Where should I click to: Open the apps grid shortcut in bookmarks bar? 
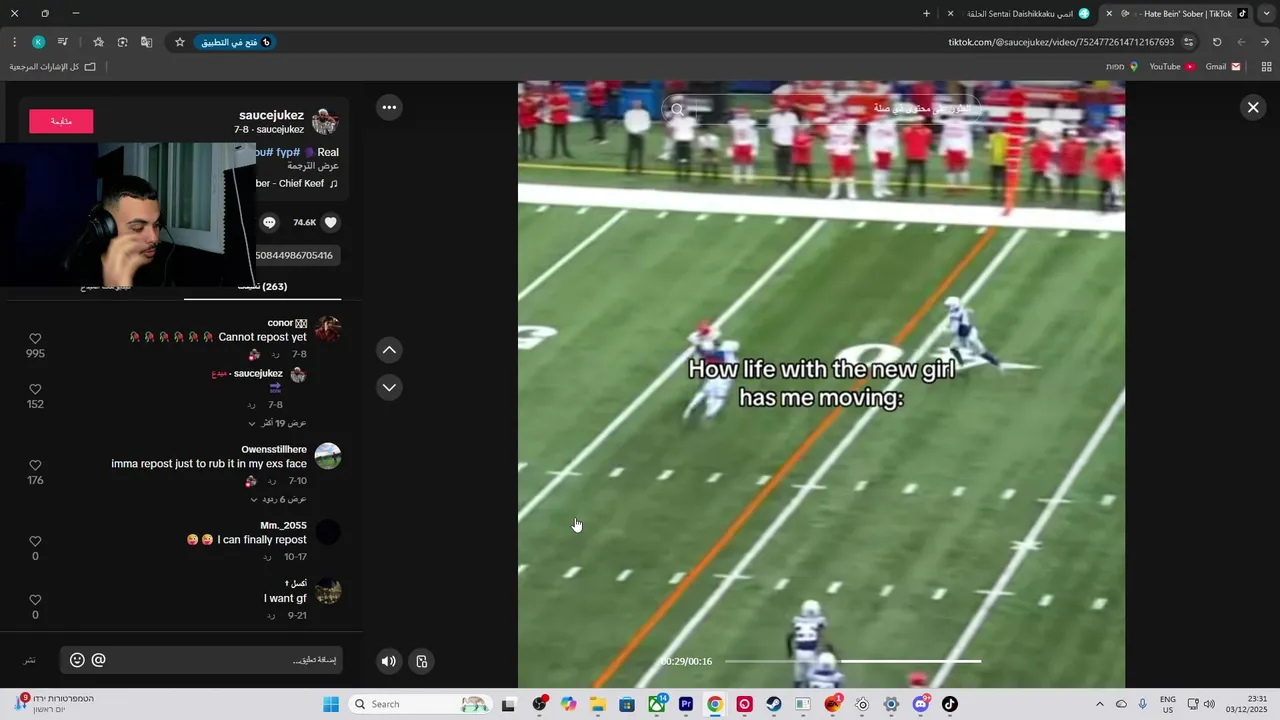(1266, 66)
